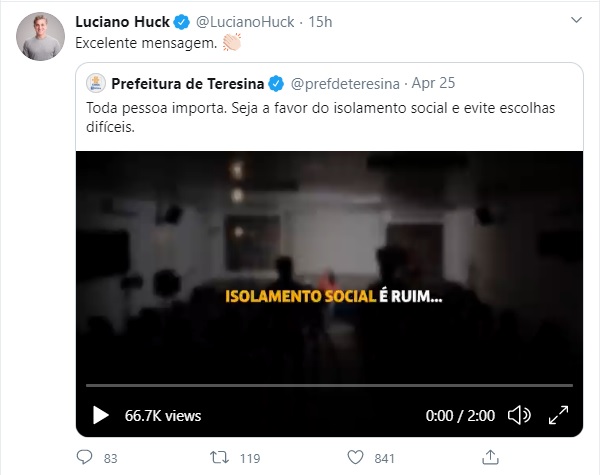Click the Prefeitura de Teresina avatar

[96, 83]
